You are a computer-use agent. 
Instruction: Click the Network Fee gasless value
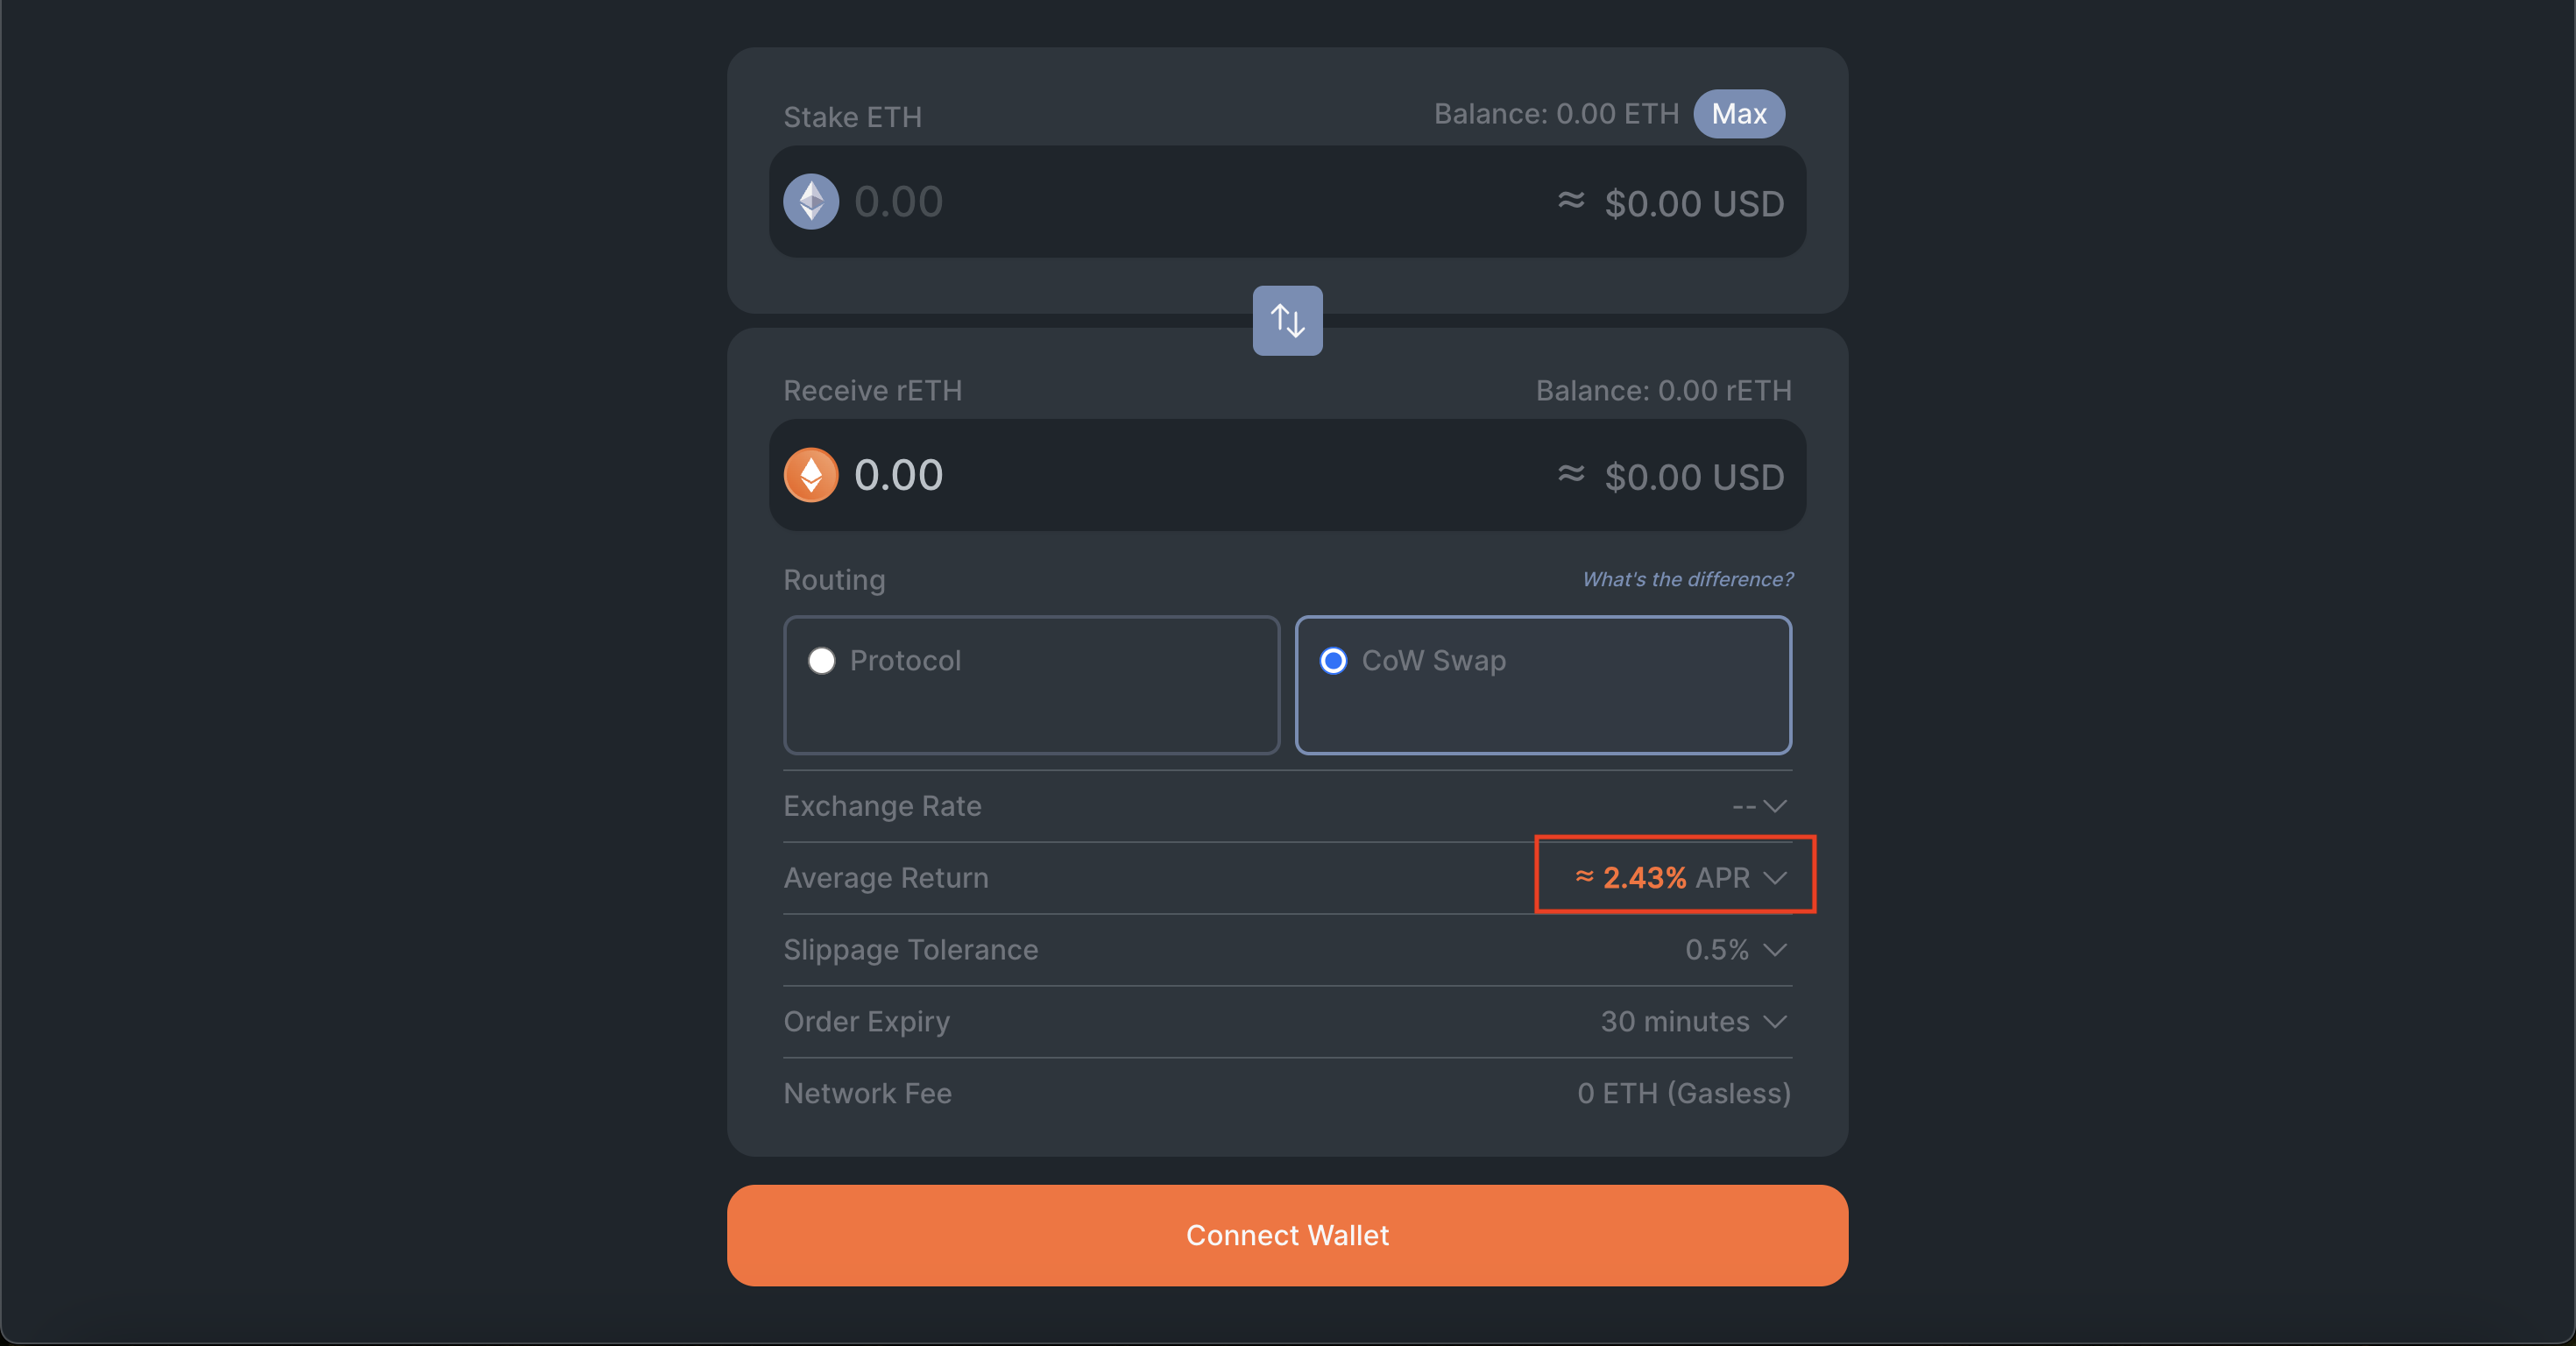[x=1683, y=1094]
